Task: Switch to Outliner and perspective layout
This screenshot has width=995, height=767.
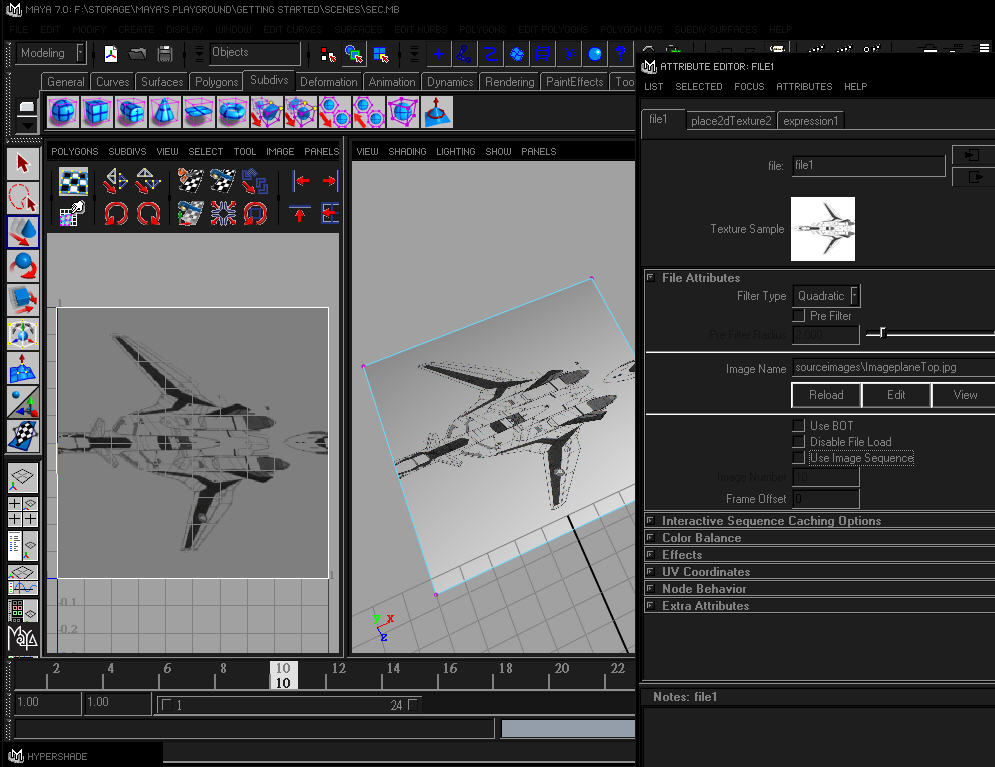Action: pos(23,546)
